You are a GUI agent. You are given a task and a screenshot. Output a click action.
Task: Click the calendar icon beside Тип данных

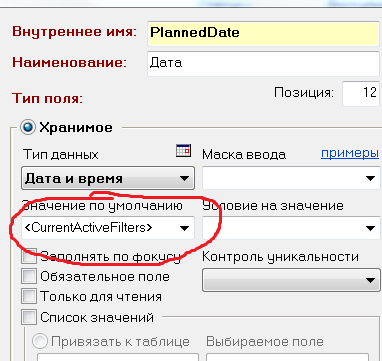click(183, 151)
